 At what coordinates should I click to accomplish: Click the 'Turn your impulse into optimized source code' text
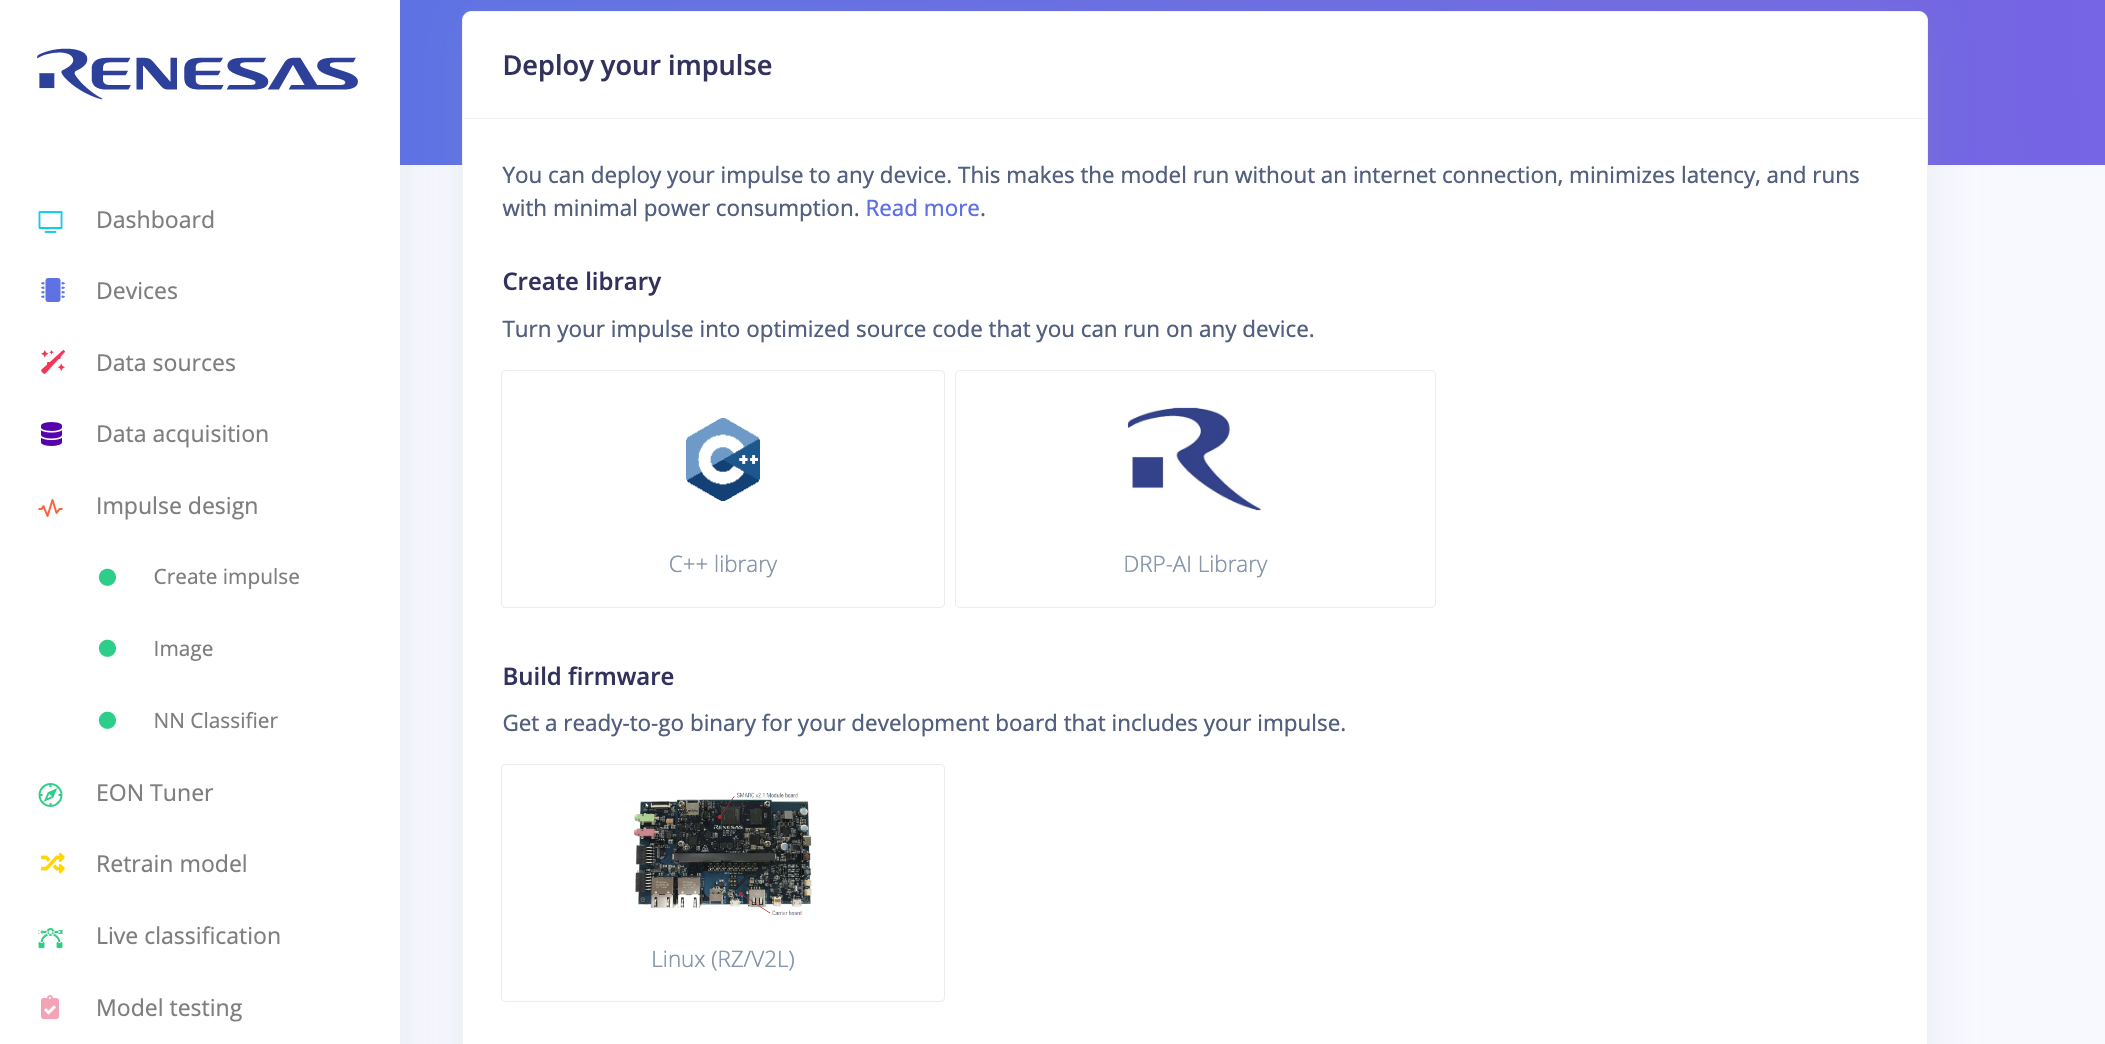(x=908, y=329)
